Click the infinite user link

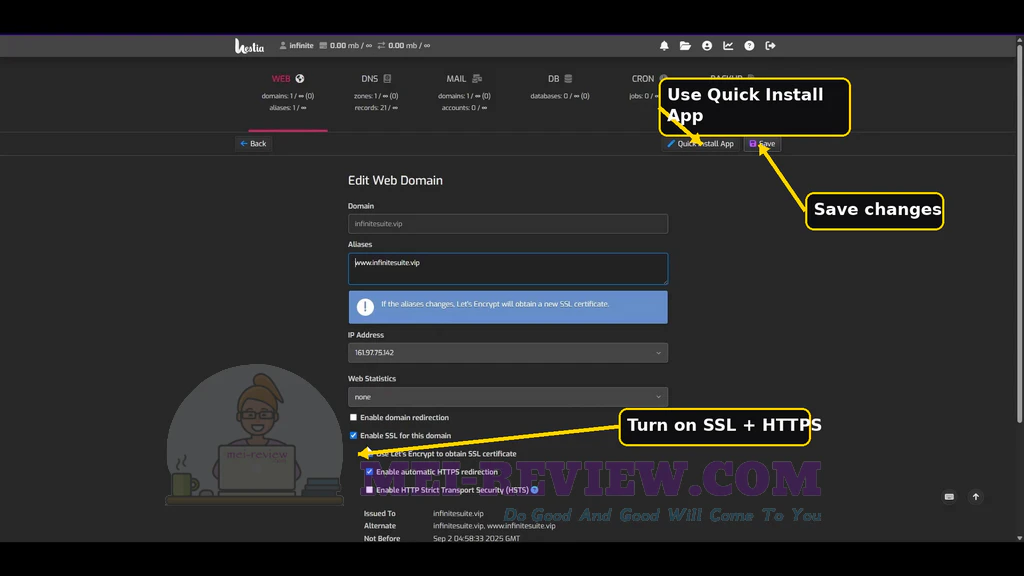pos(296,46)
